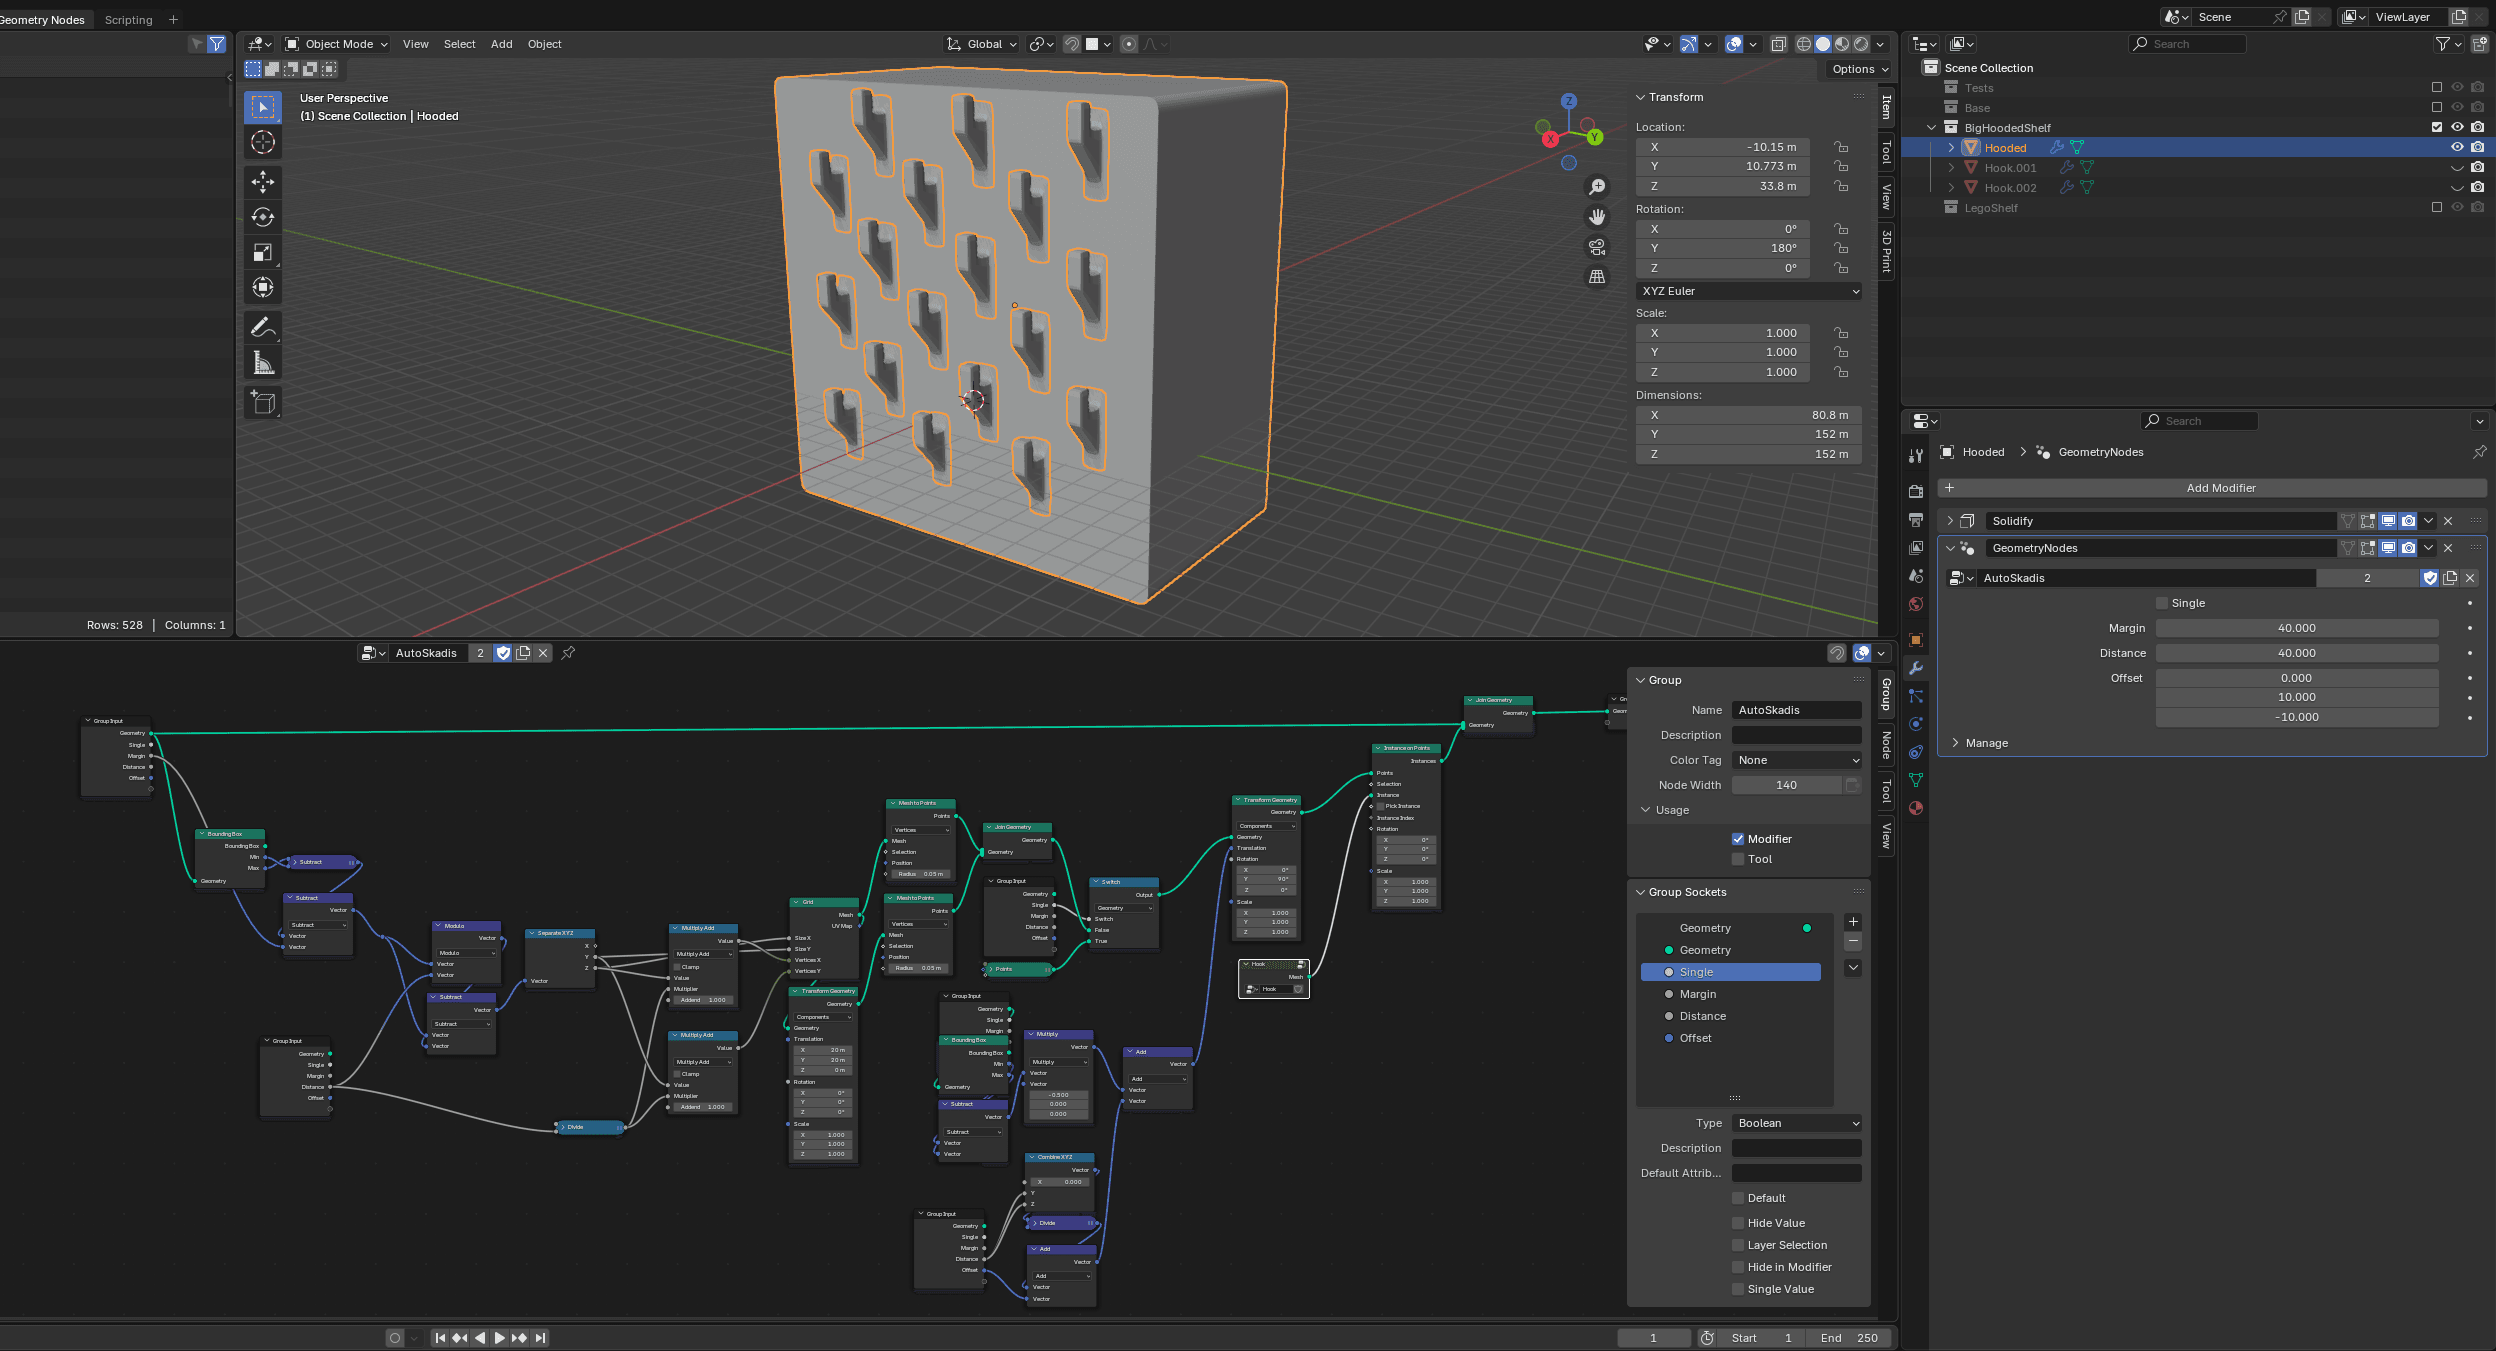Open the Material properties tab
The width and height of the screenshot is (2496, 1351).
coord(1916,808)
